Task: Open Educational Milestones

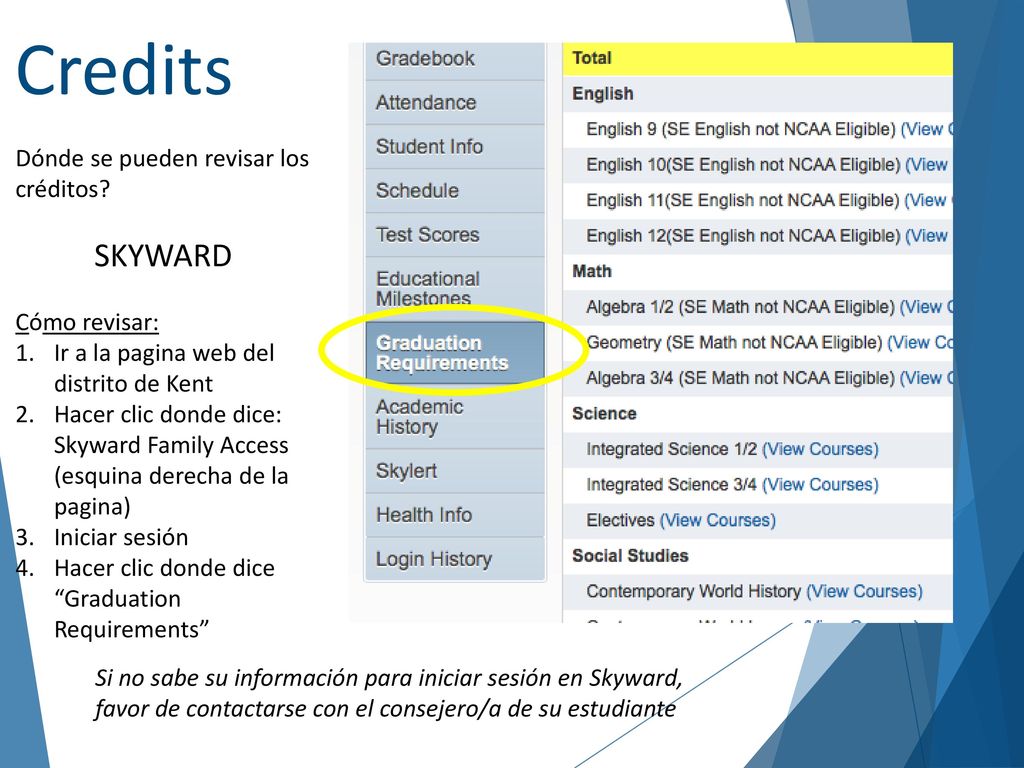Action: [x=455, y=288]
